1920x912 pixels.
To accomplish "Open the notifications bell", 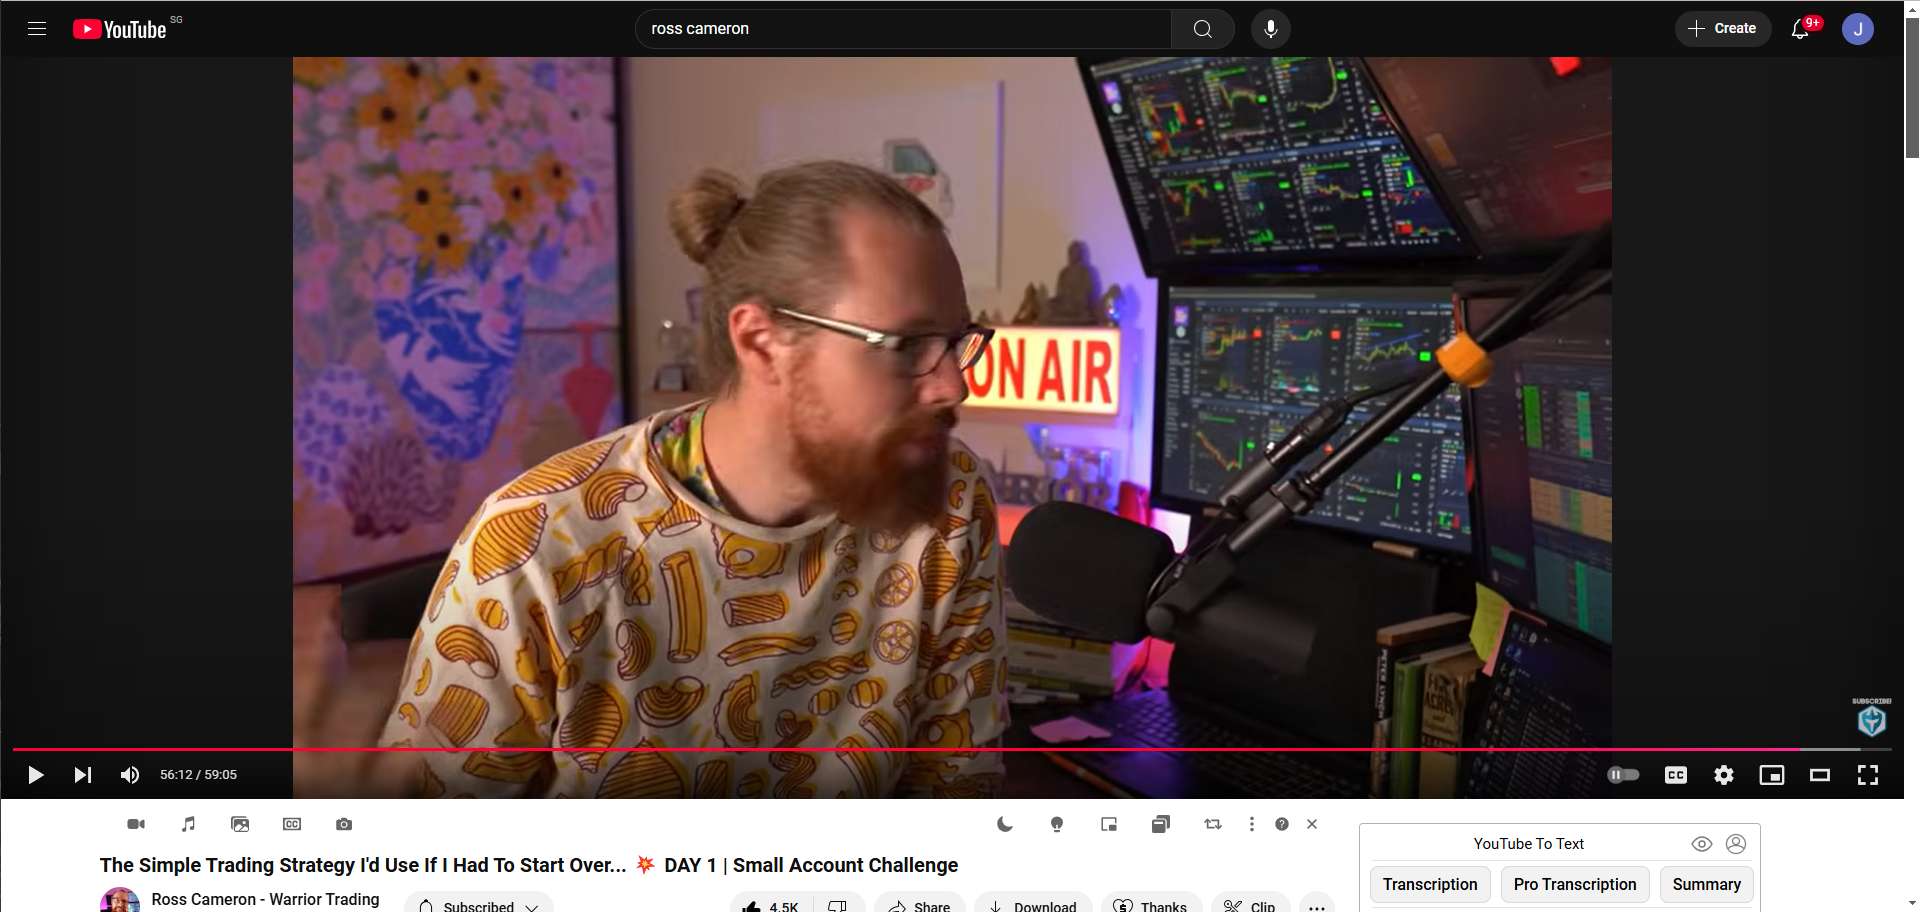I will tap(1800, 29).
